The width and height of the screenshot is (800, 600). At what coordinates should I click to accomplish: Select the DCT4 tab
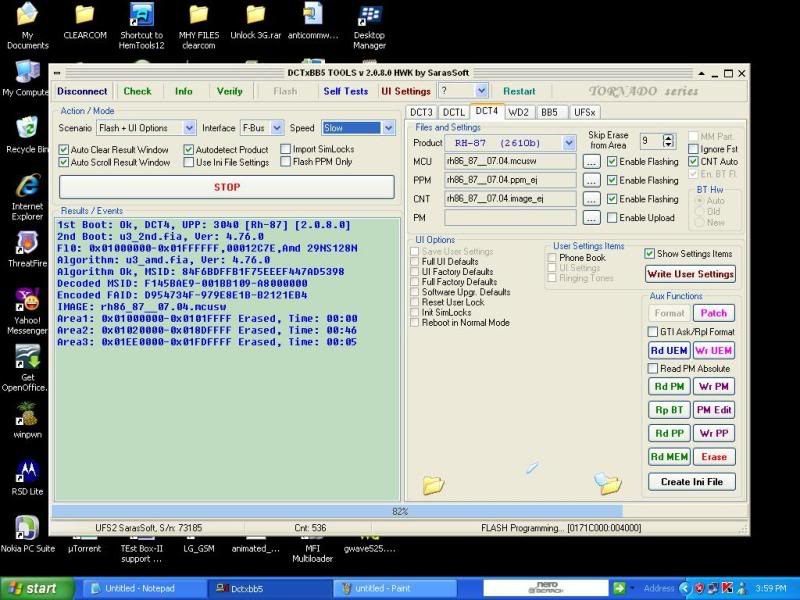pos(487,111)
